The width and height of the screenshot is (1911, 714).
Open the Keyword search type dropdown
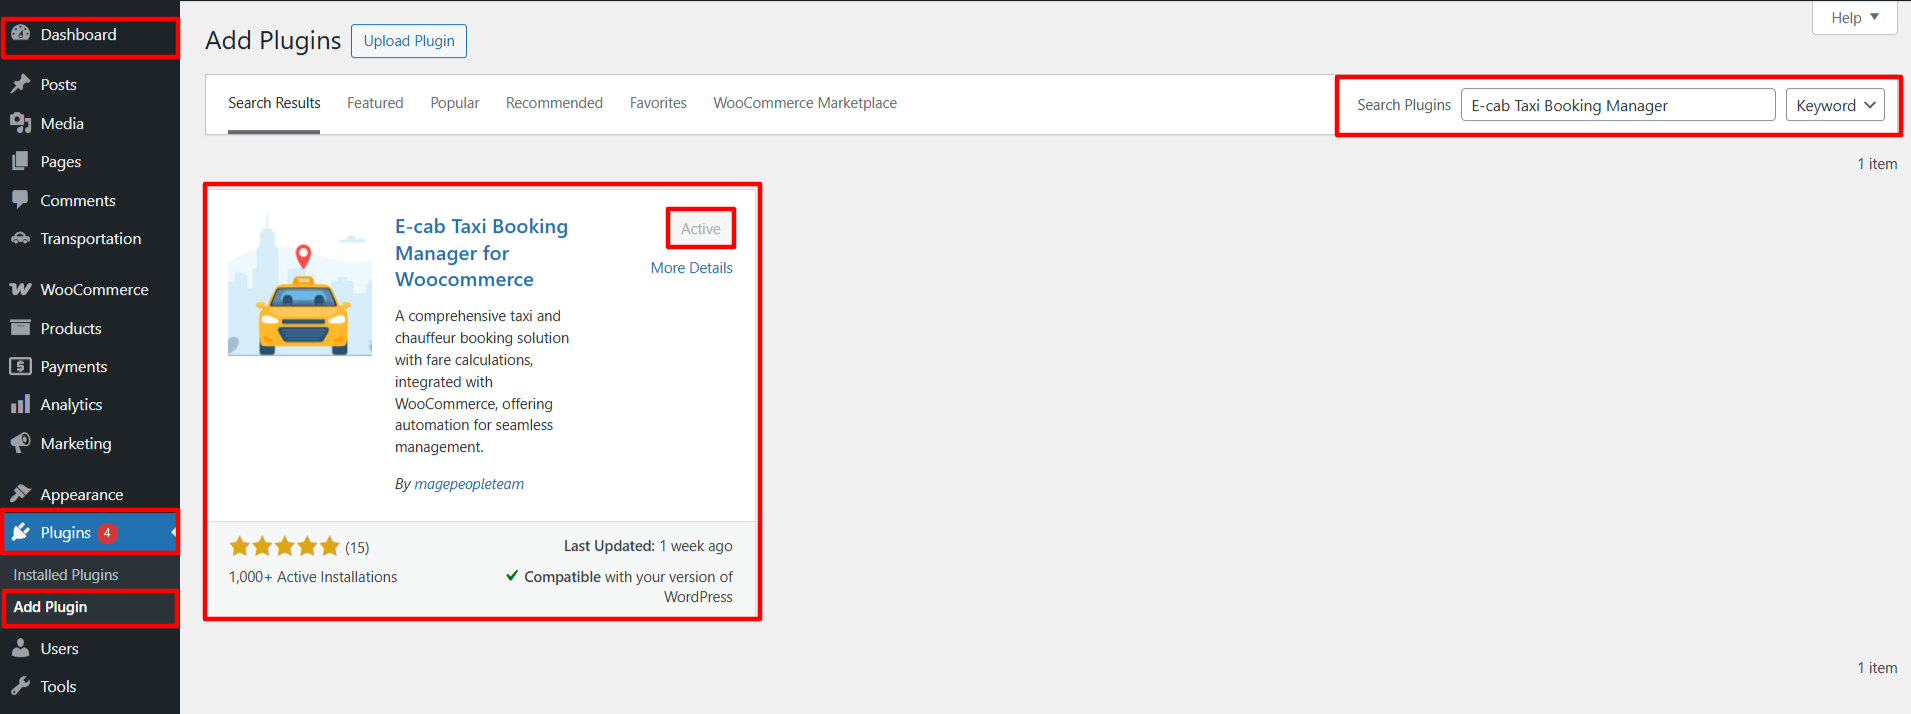click(1834, 105)
